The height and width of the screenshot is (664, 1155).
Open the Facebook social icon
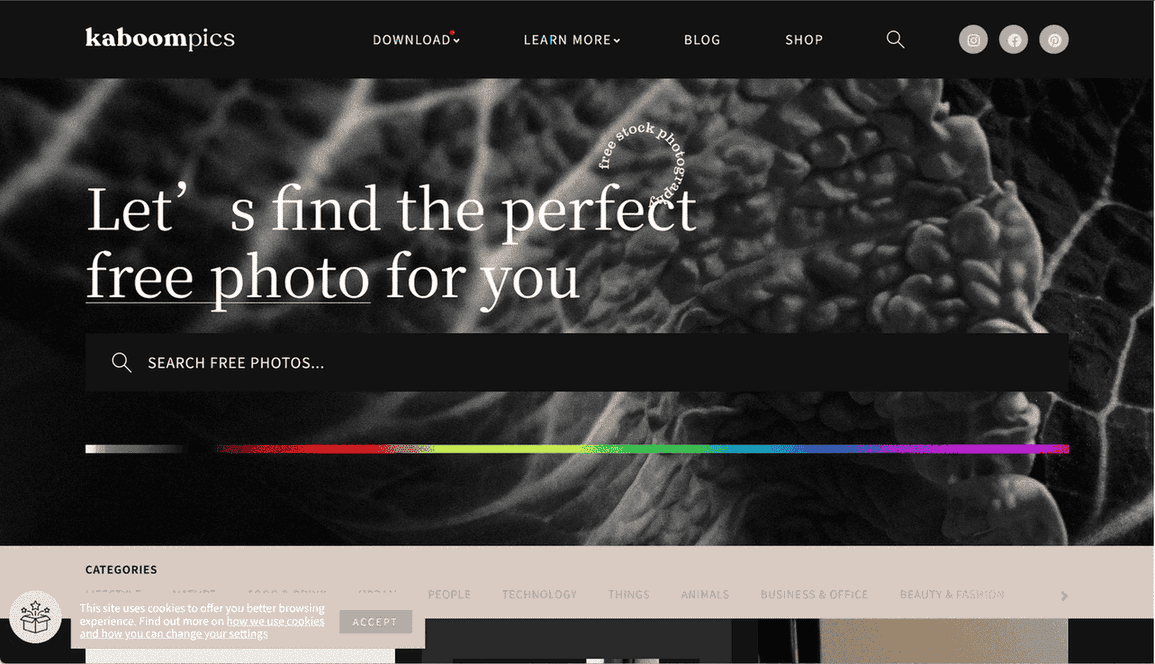click(x=1014, y=40)
